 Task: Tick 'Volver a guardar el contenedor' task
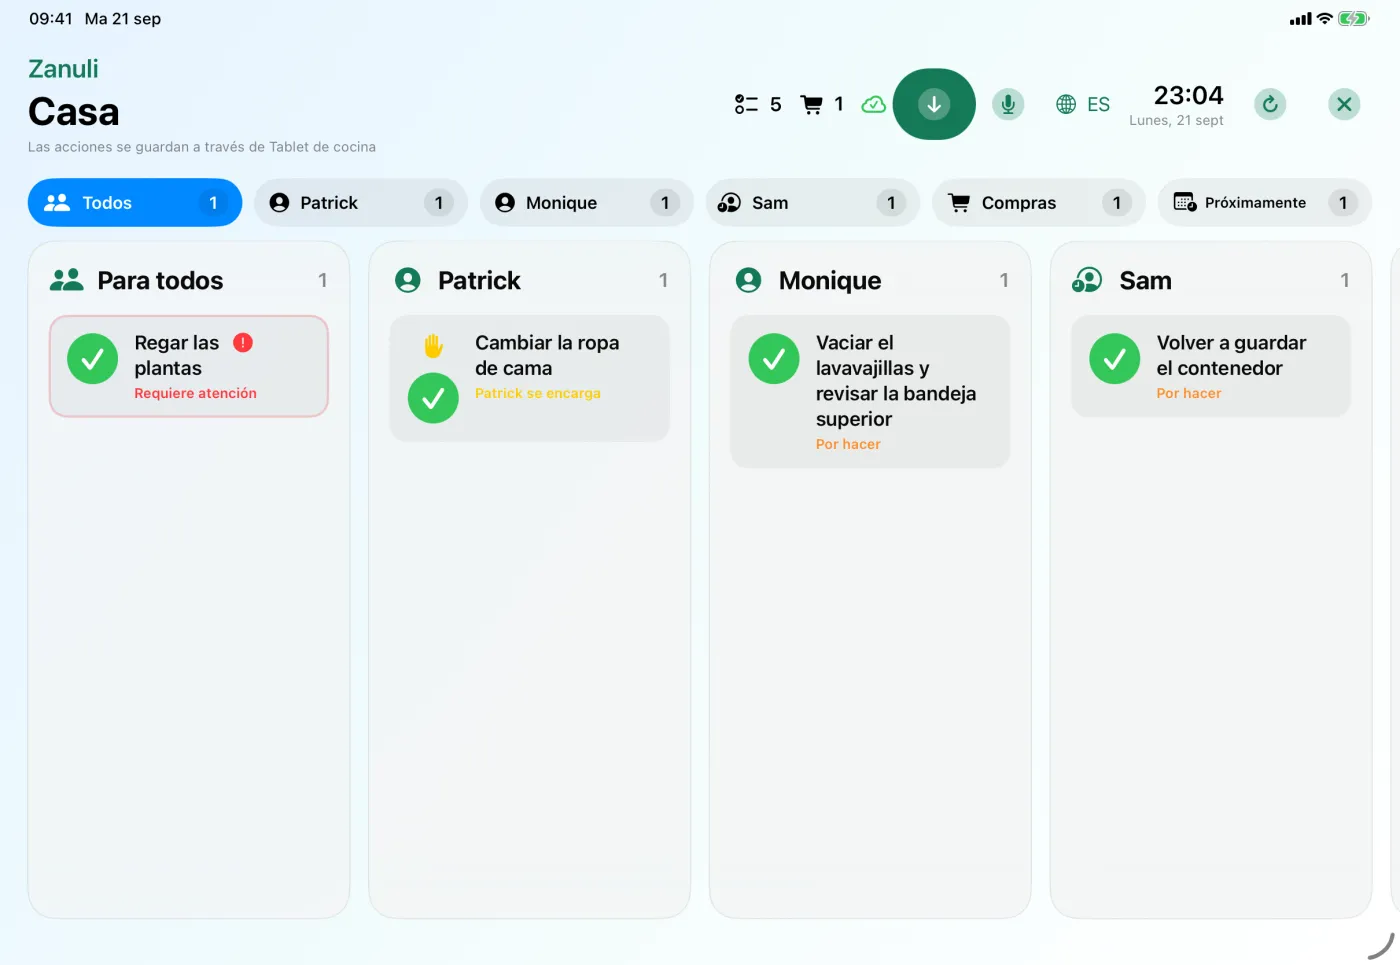click(x=1115, y=359)
